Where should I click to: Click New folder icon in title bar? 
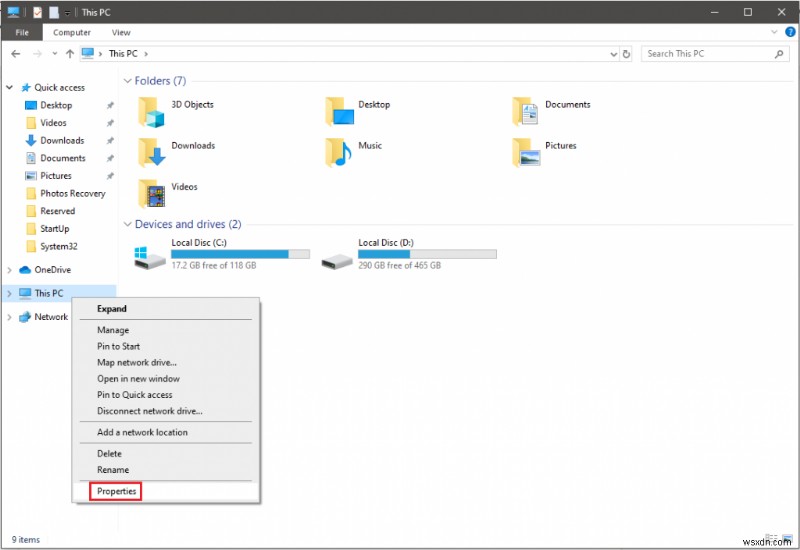(x=54, y=12)
